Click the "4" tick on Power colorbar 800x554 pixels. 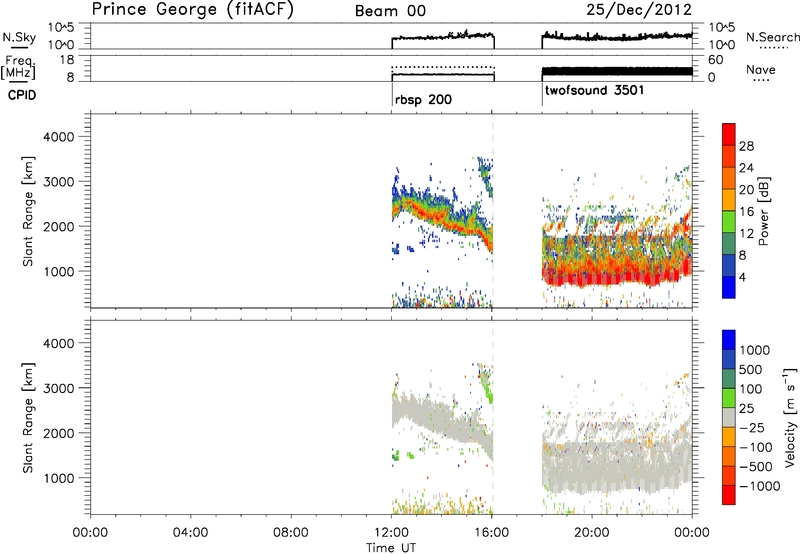(742, 277)
